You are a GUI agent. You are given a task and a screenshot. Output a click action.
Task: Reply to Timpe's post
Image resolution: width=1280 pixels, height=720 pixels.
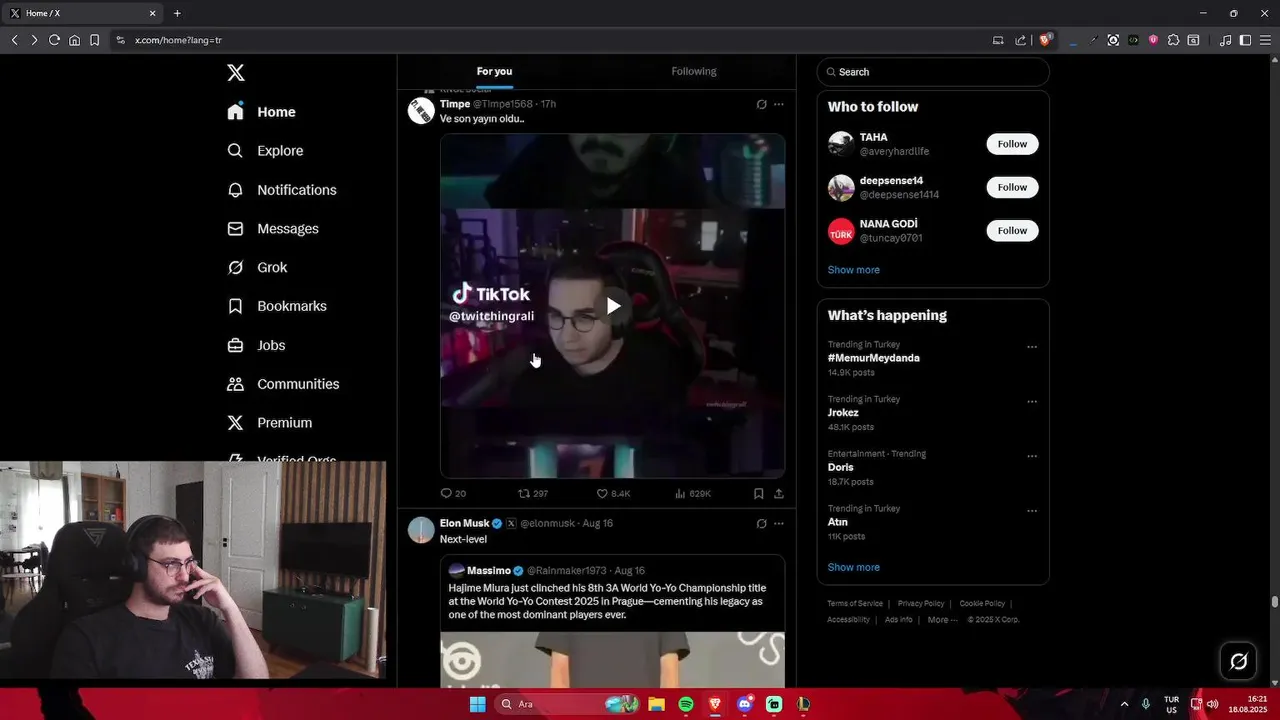click(x=453, y=493)
